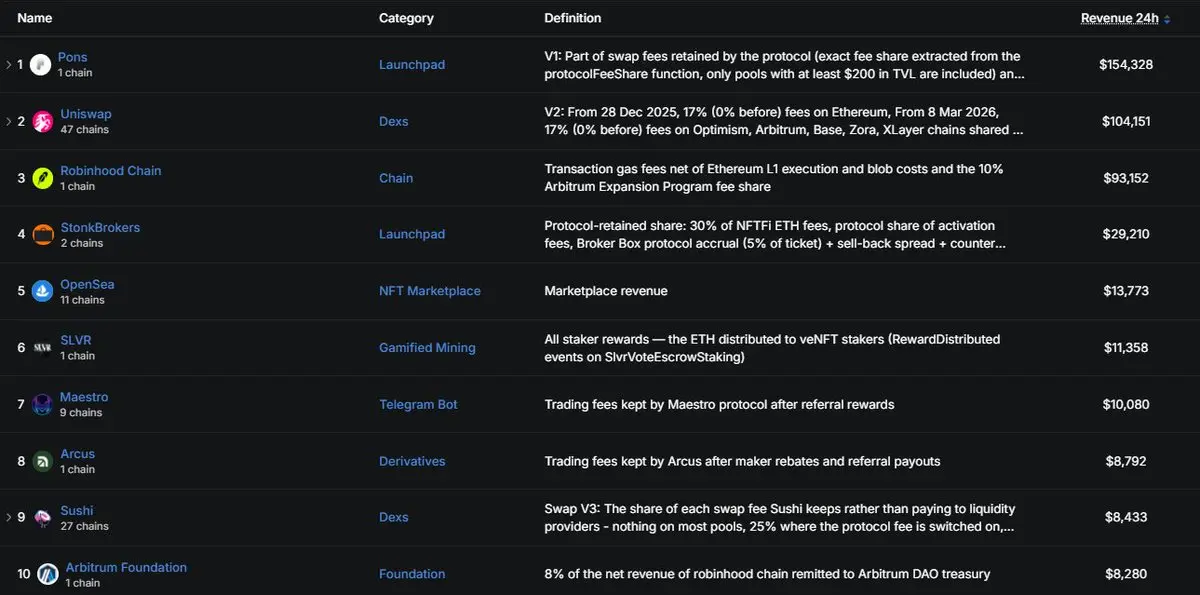The width and height of the screenshot is (1200, 595).
Task: Click the $13,773 revenue value
Action: point(1126,291)
